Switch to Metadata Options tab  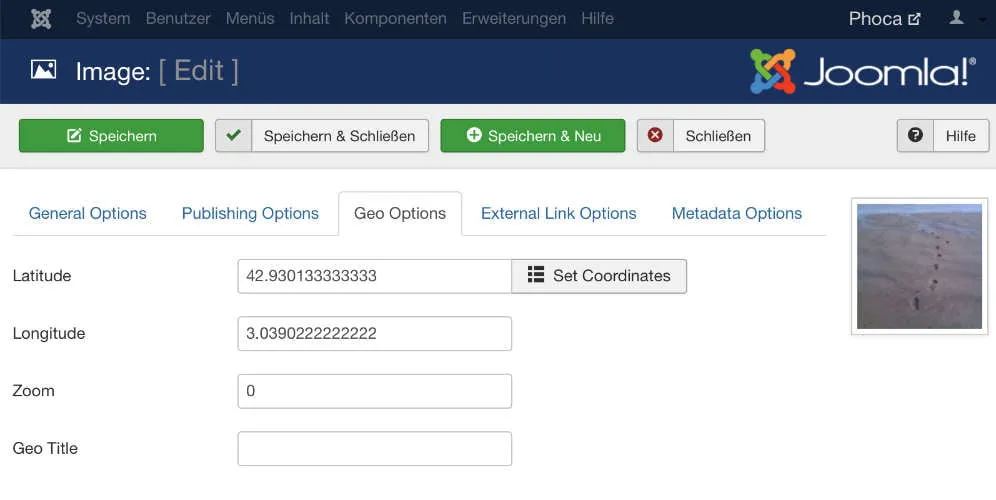coord(737,213)
